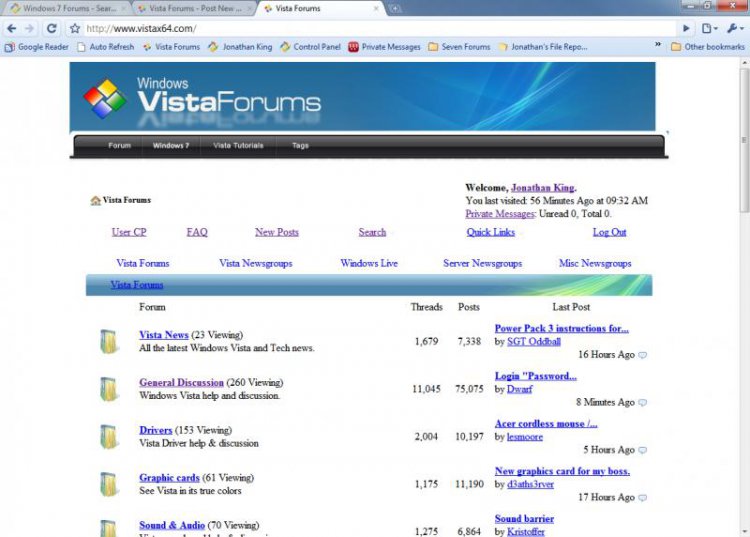
Task: Open the Control Panel bookmark
Action: click(x=311, y=47)
